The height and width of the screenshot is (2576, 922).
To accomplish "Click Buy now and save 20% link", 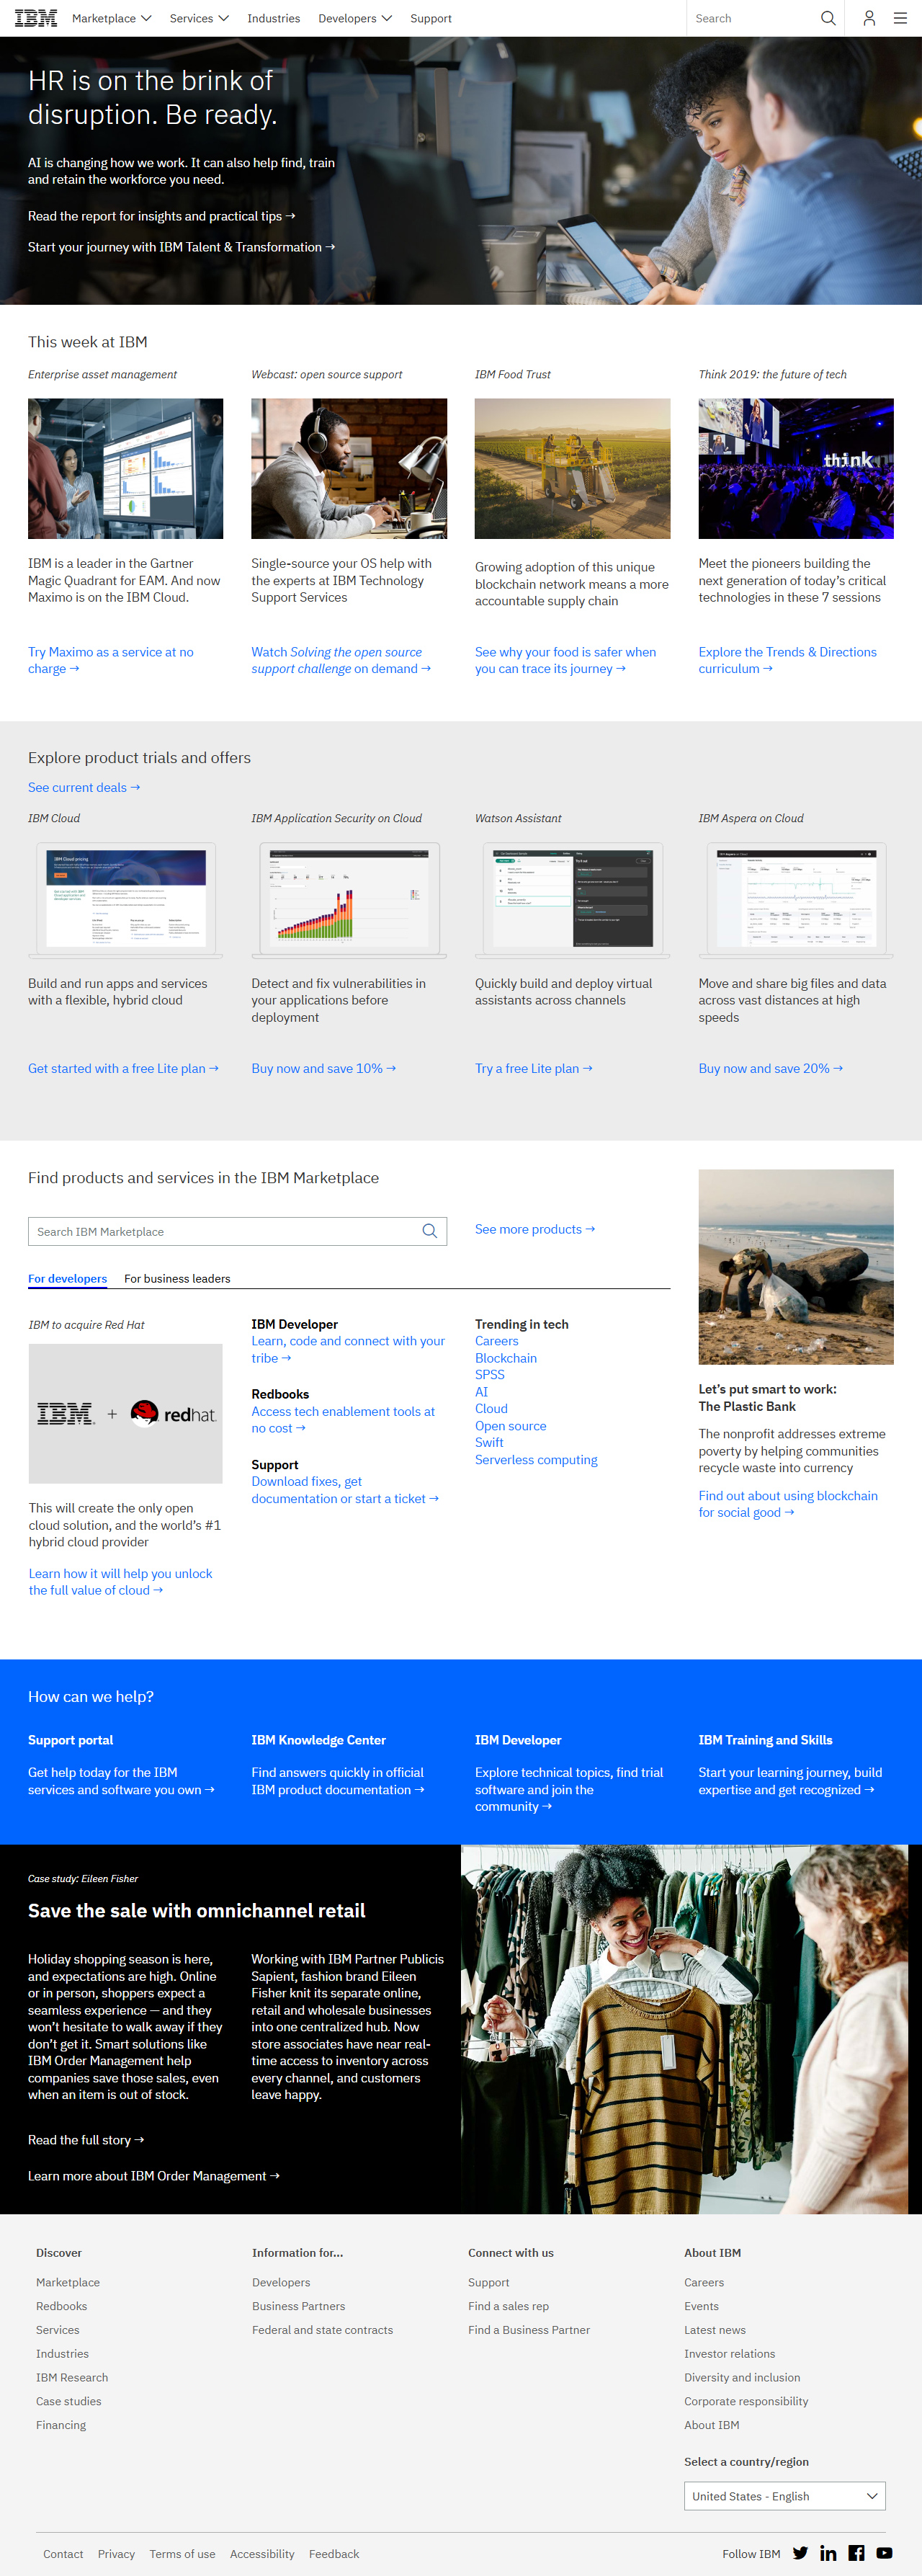I will pos(771,1068).
